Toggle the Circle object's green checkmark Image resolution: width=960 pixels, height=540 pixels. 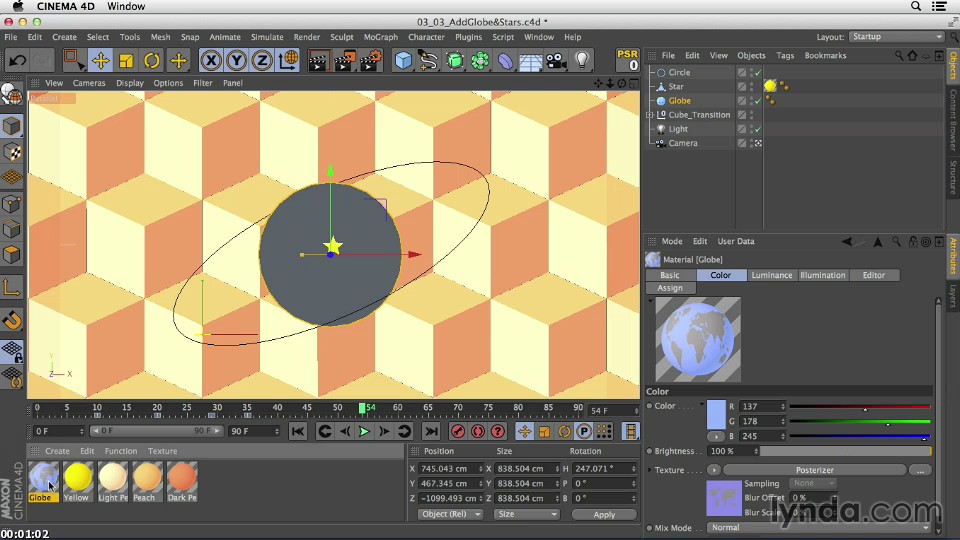click(758, 73)
